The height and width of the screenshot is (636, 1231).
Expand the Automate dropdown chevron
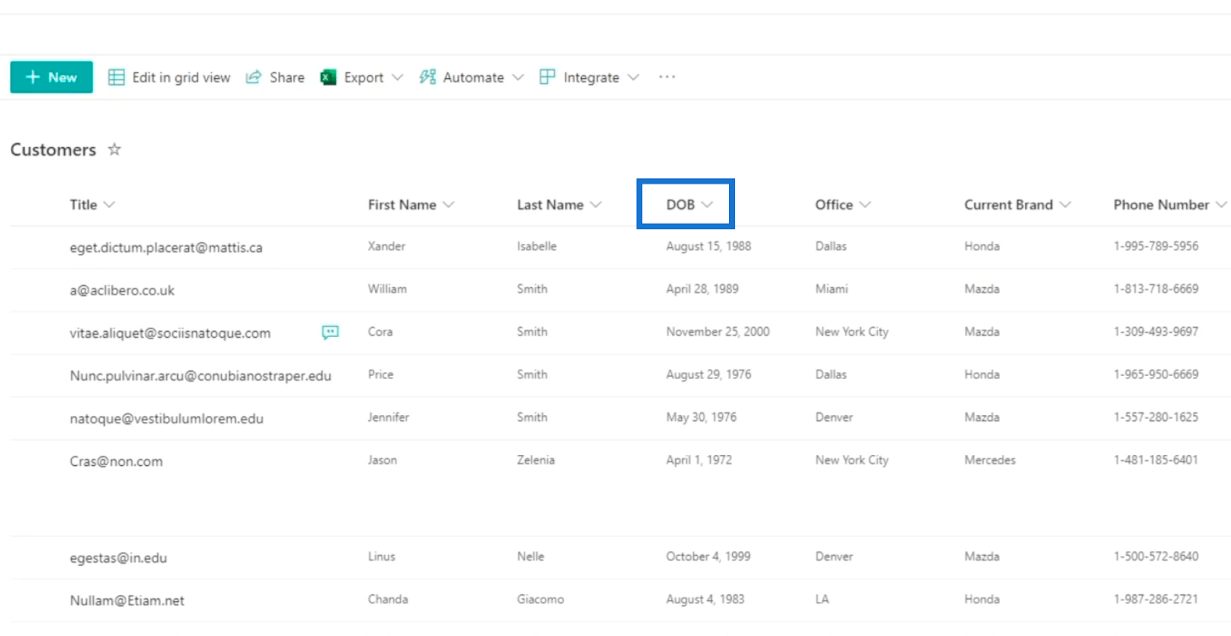click(517, 77)
